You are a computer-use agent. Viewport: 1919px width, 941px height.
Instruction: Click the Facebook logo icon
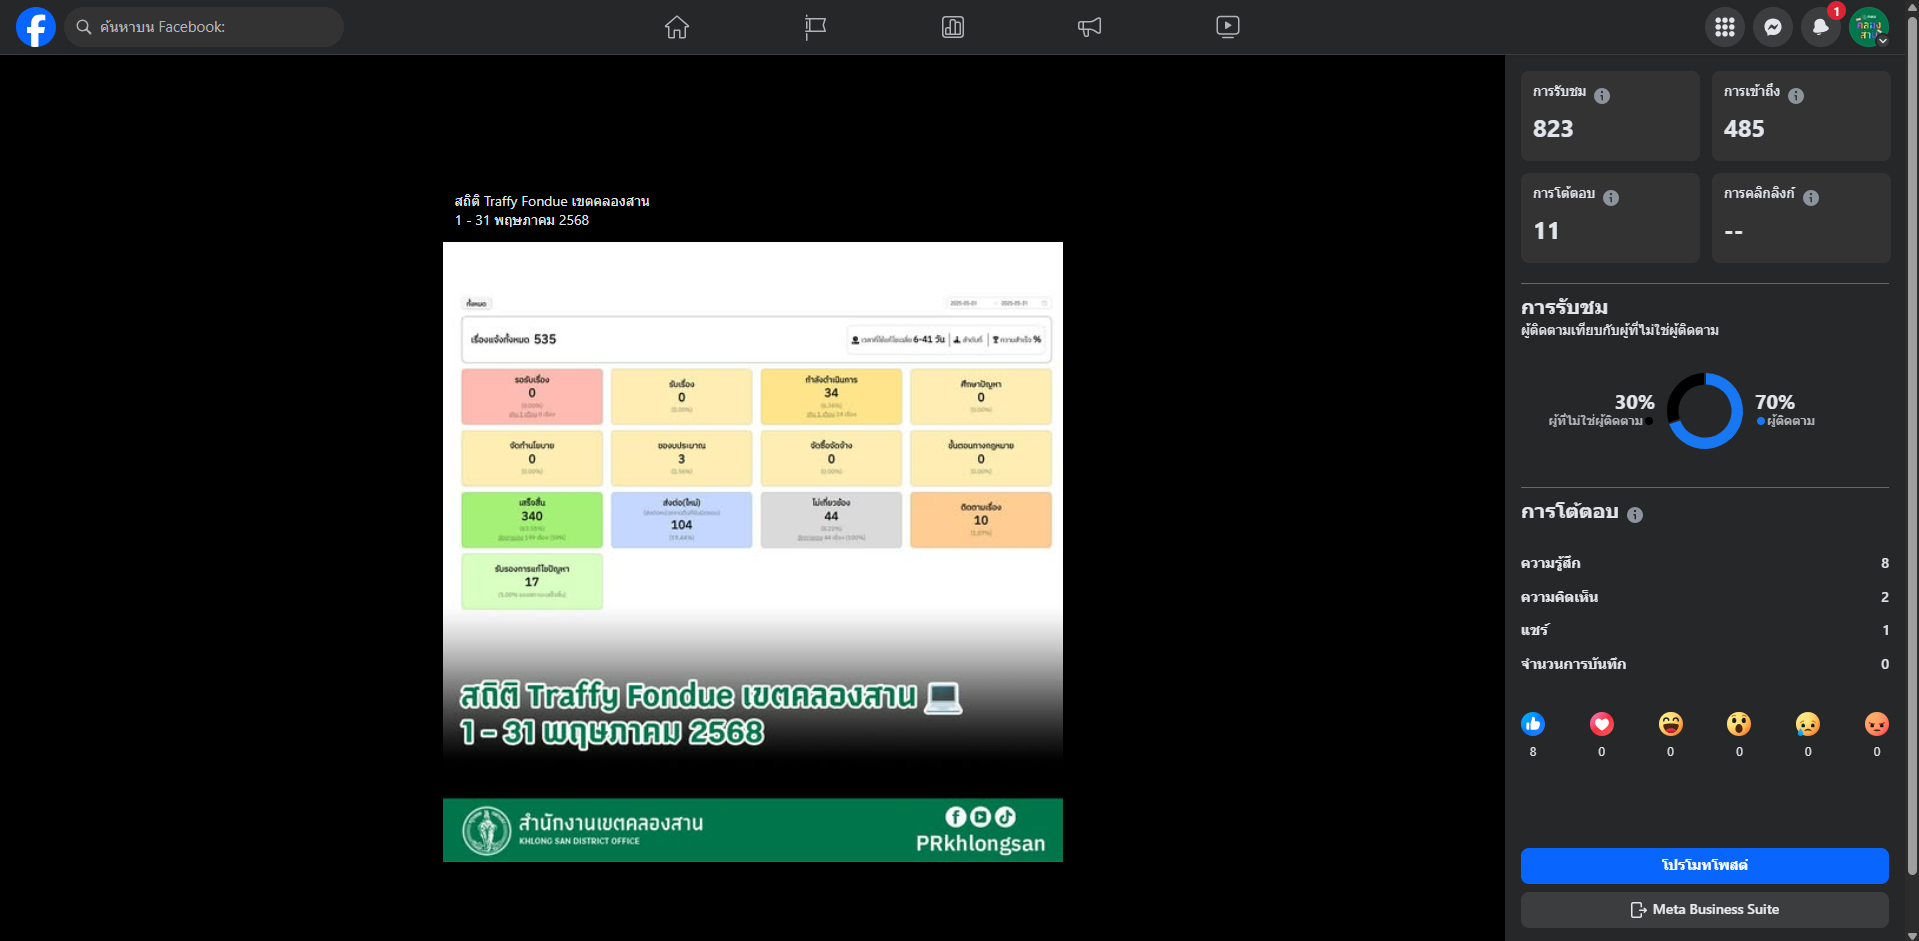[36, 27]
